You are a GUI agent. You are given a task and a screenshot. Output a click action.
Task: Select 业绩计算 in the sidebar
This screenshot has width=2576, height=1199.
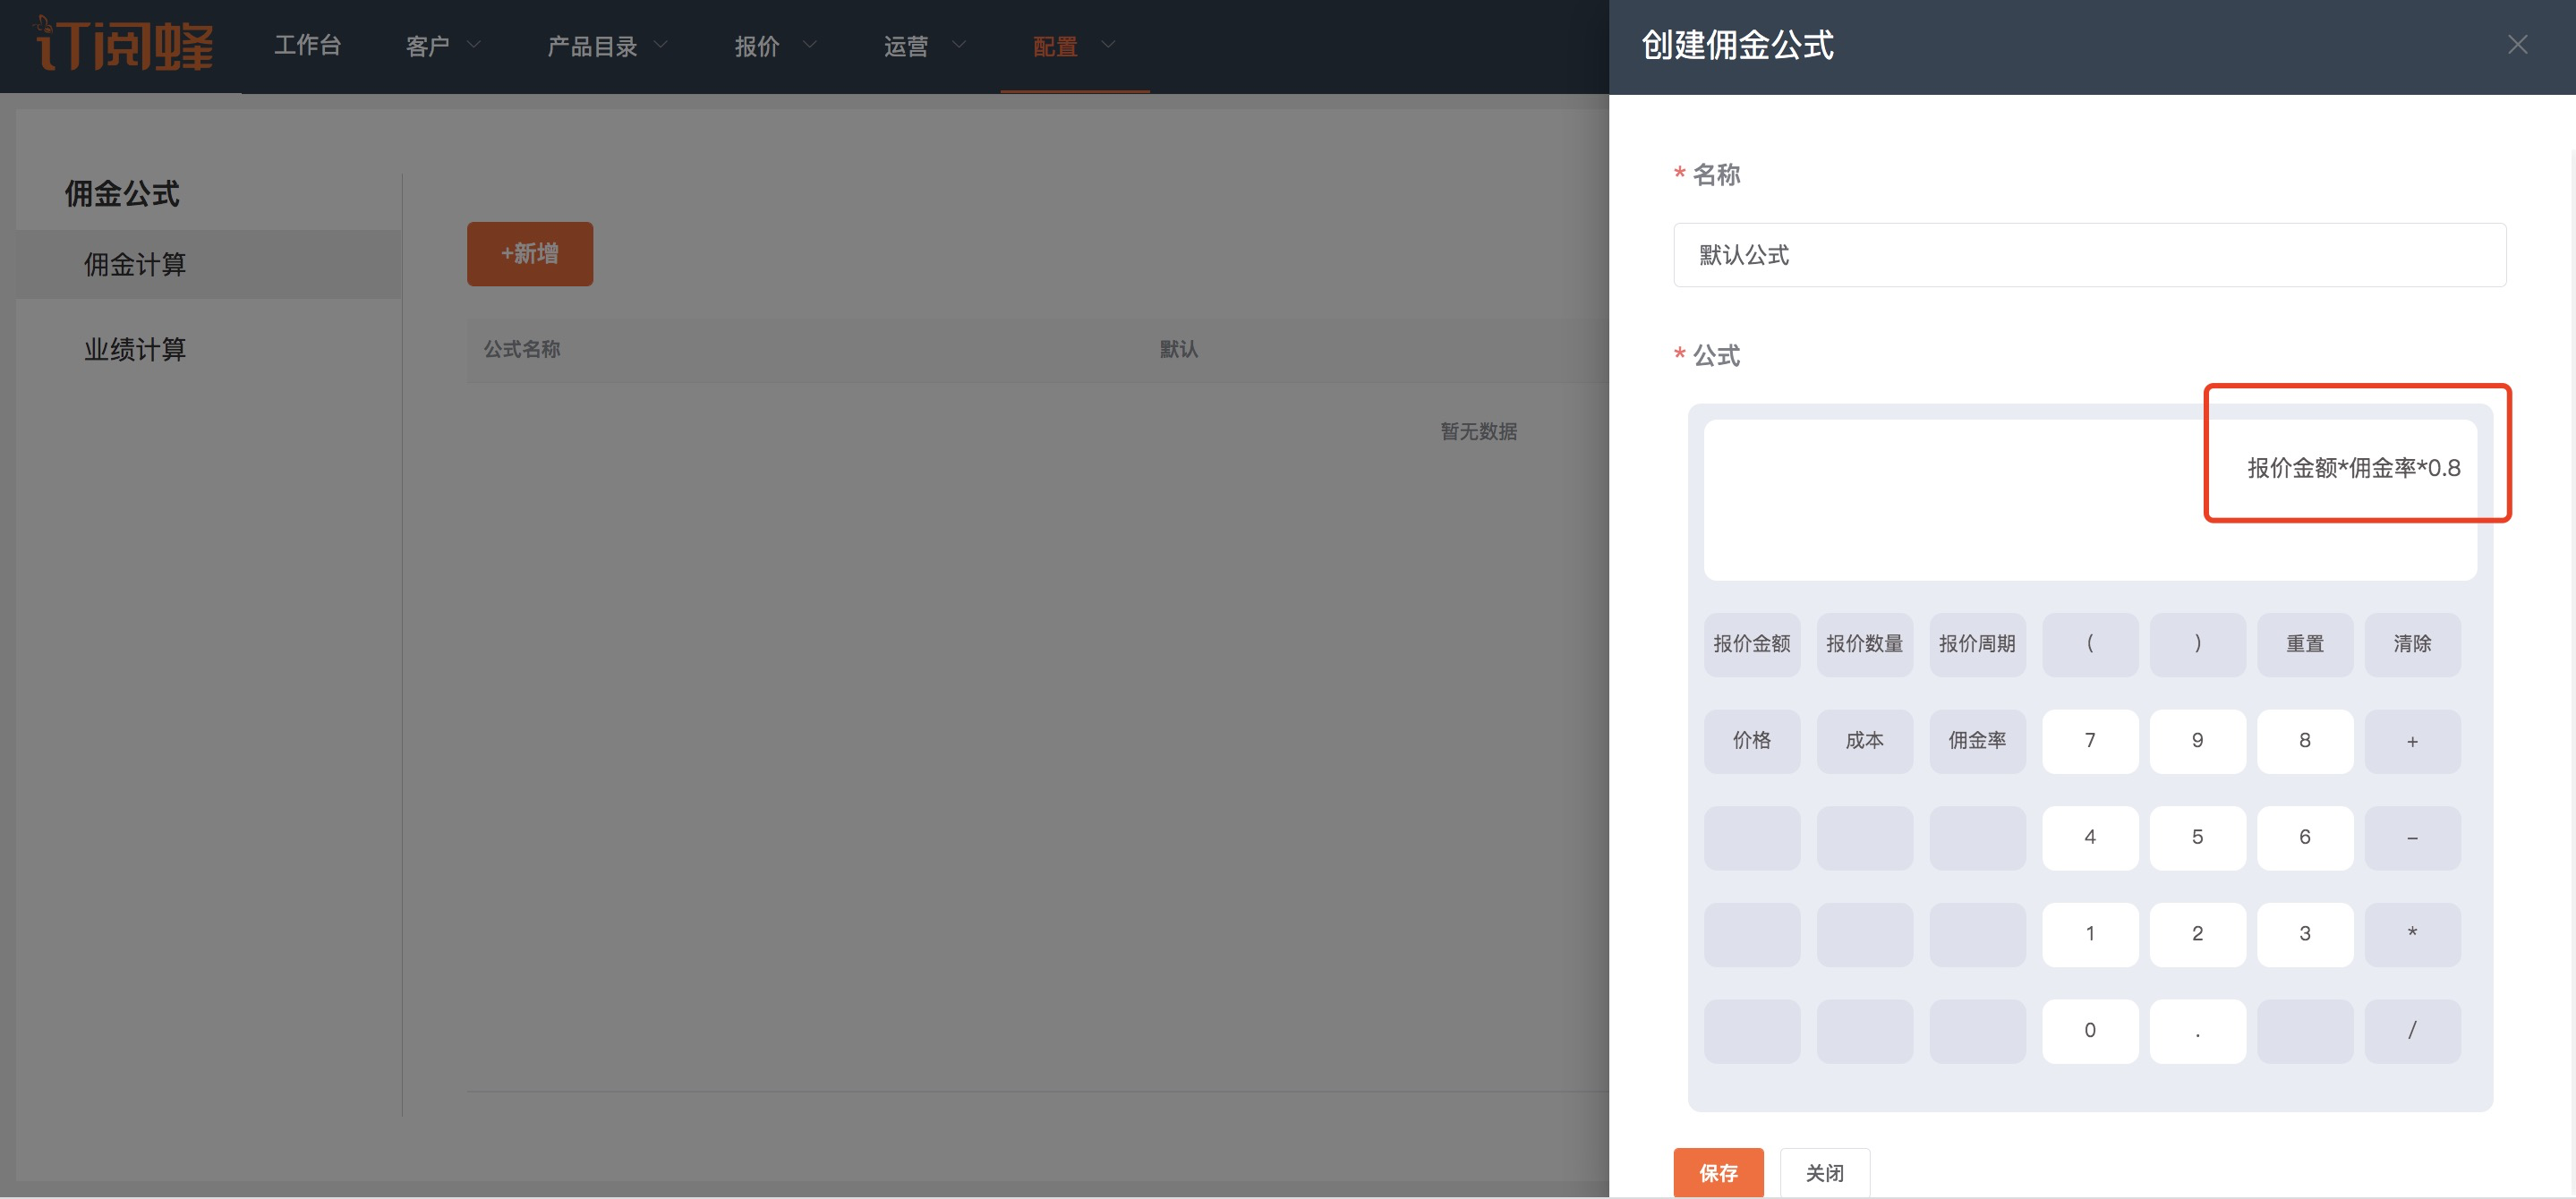(135, 349)
